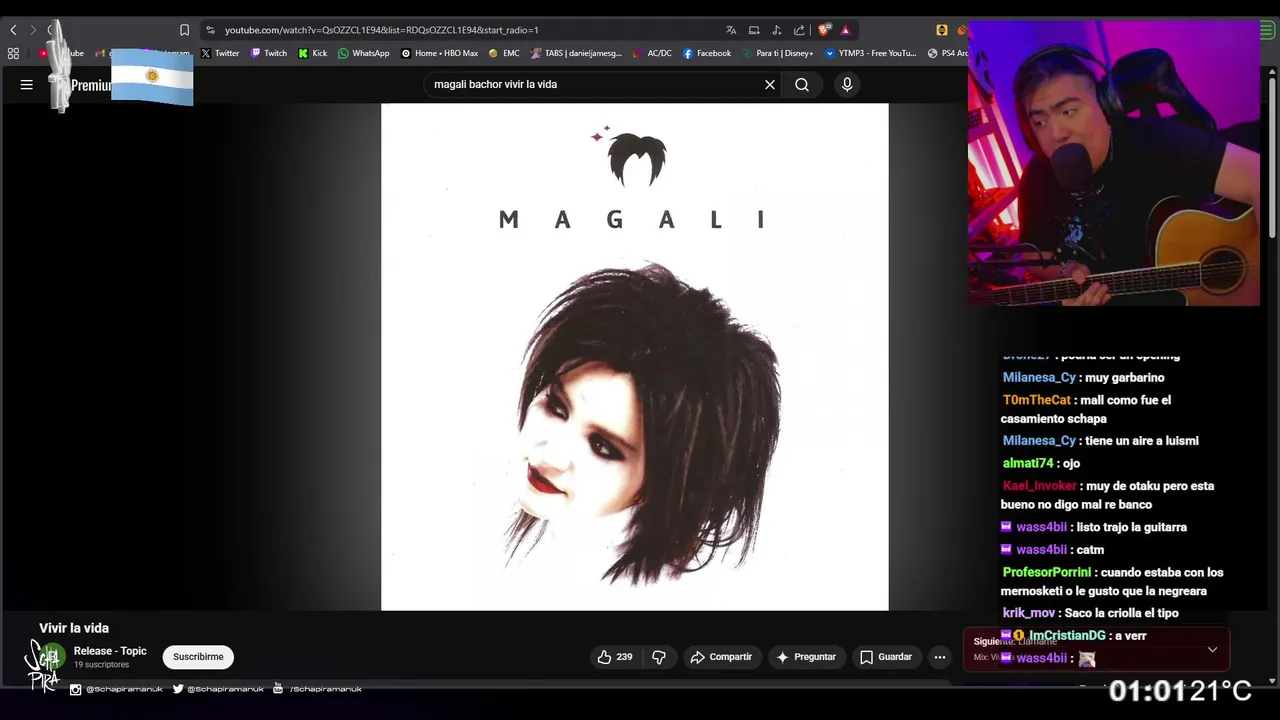Click chat username ProfesorPorrini
The image size is (1280, 720).
(1047, 572)
